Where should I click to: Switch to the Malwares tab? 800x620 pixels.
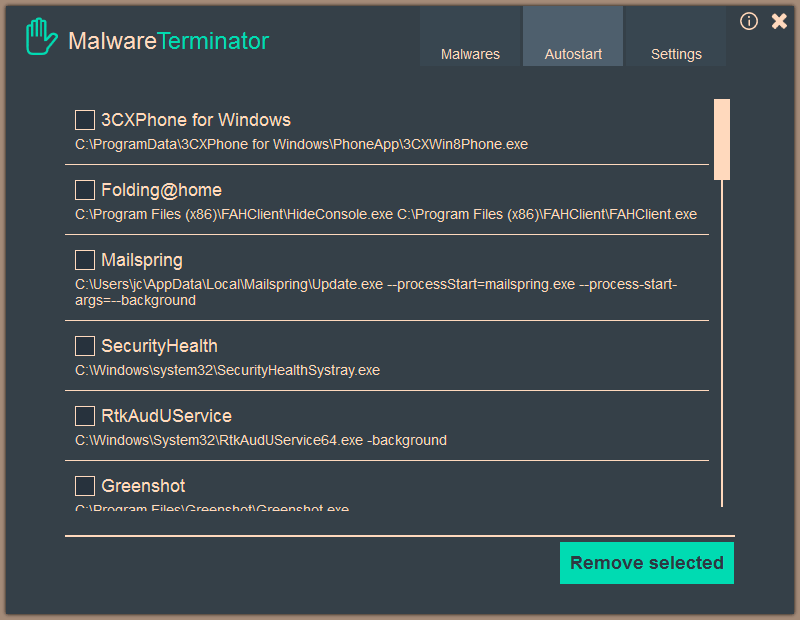[470, 54]
